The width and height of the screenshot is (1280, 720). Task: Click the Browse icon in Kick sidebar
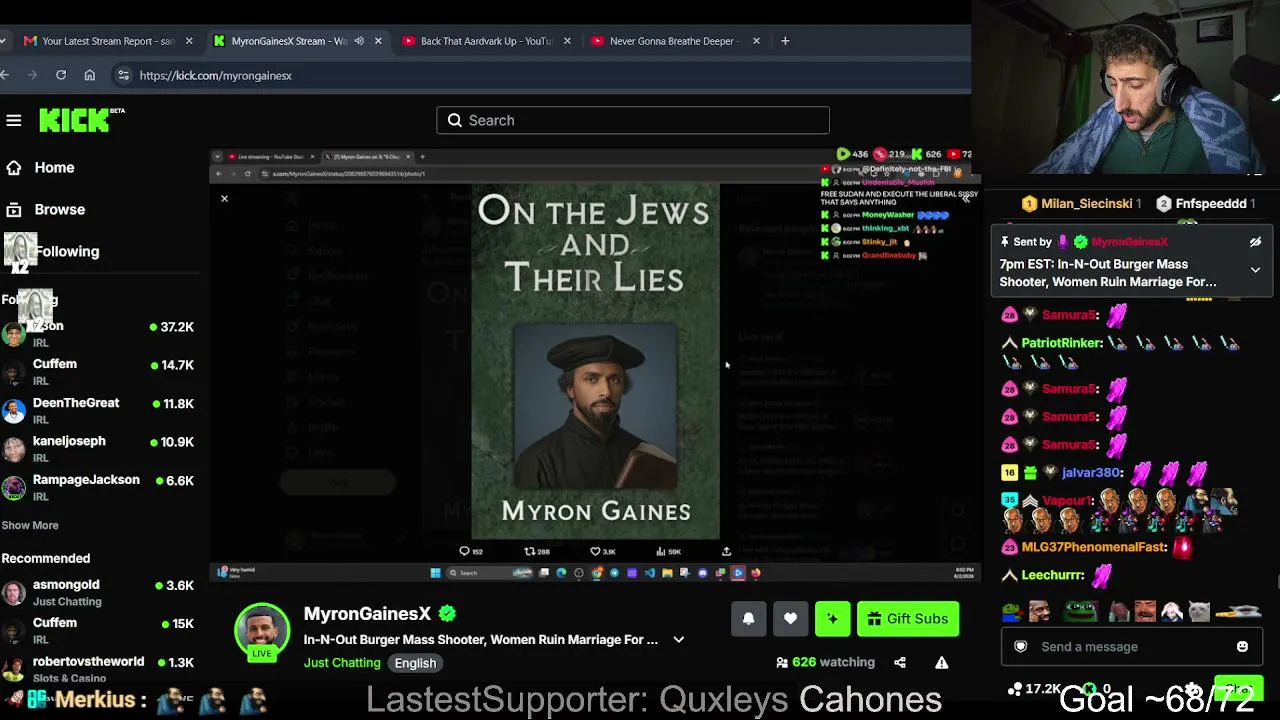14,210
